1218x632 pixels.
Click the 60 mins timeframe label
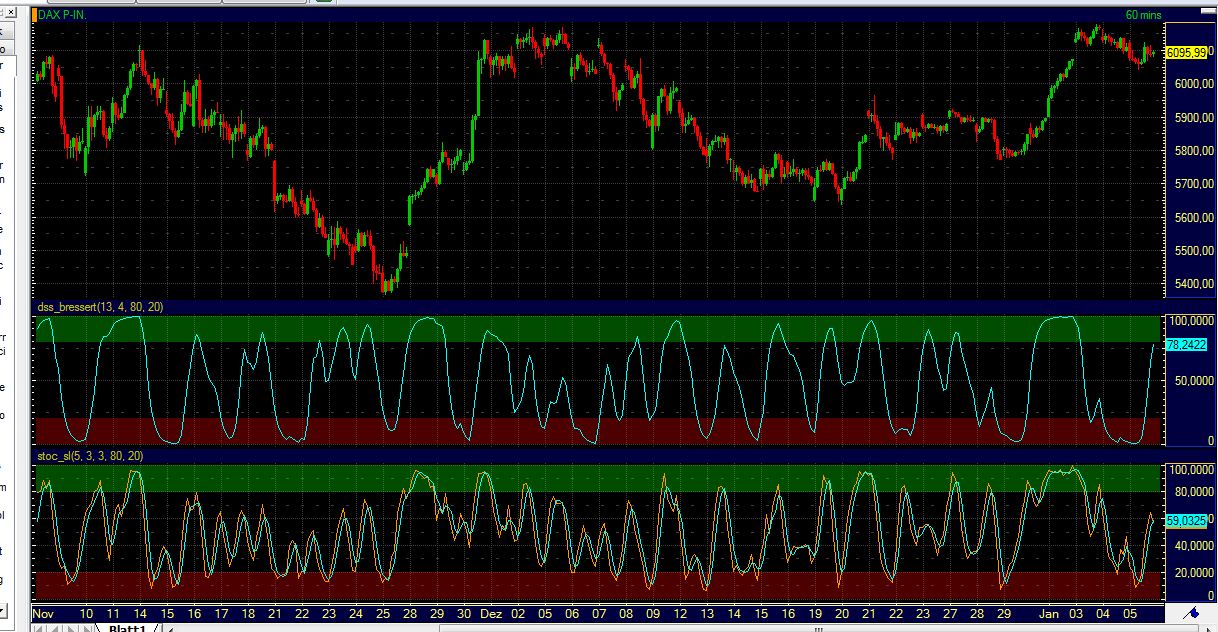click(1145, 15)
